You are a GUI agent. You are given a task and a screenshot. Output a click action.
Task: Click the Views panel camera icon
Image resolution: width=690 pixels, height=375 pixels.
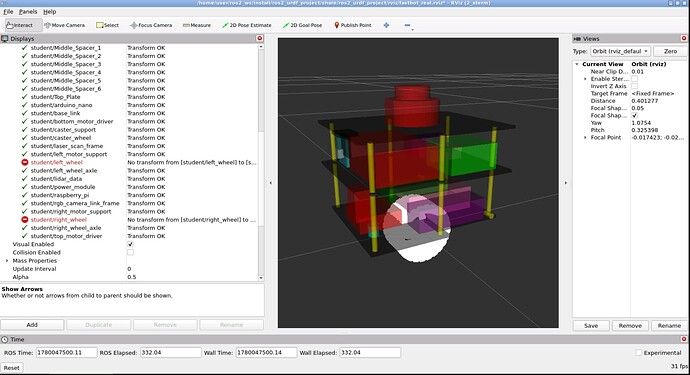coord(577,39)
